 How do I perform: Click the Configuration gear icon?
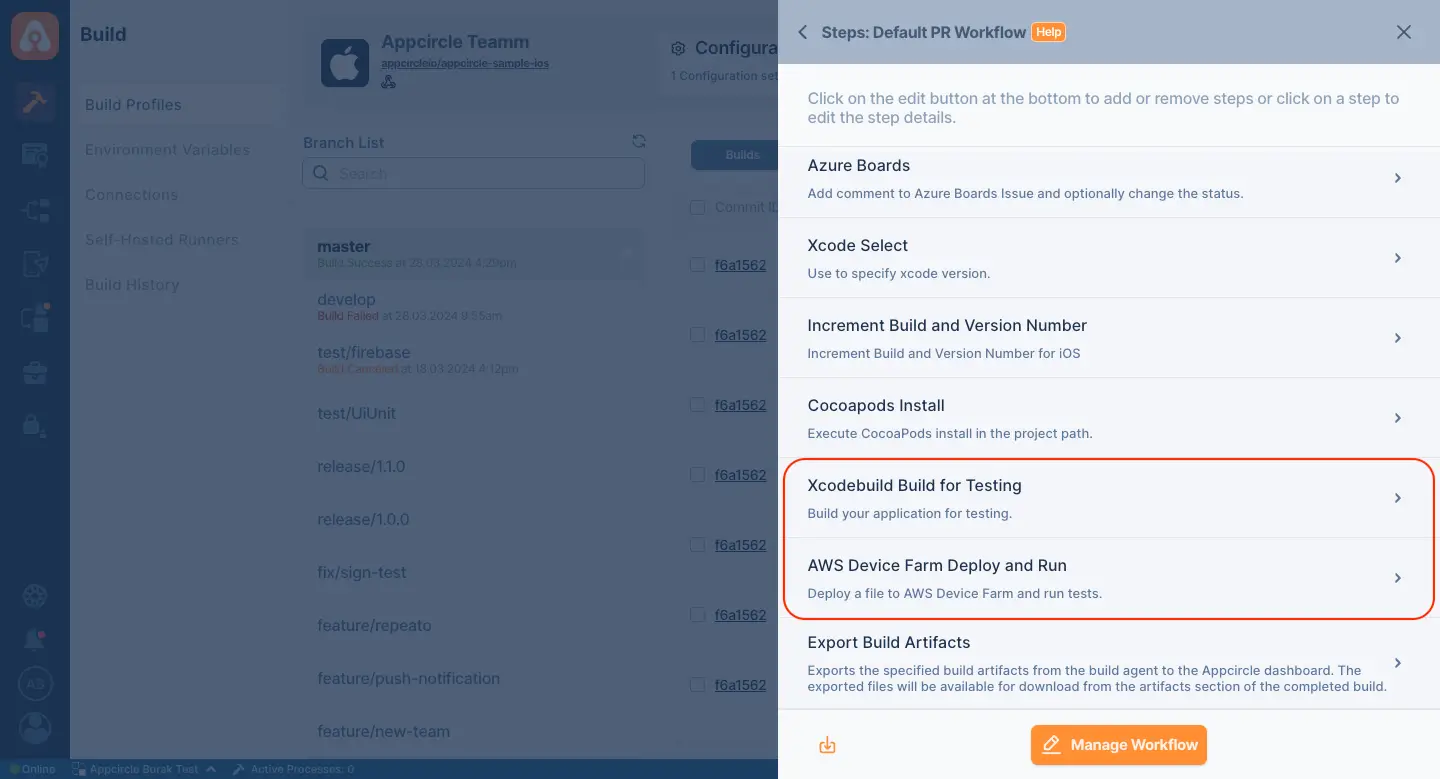click(x=678, y=48)
